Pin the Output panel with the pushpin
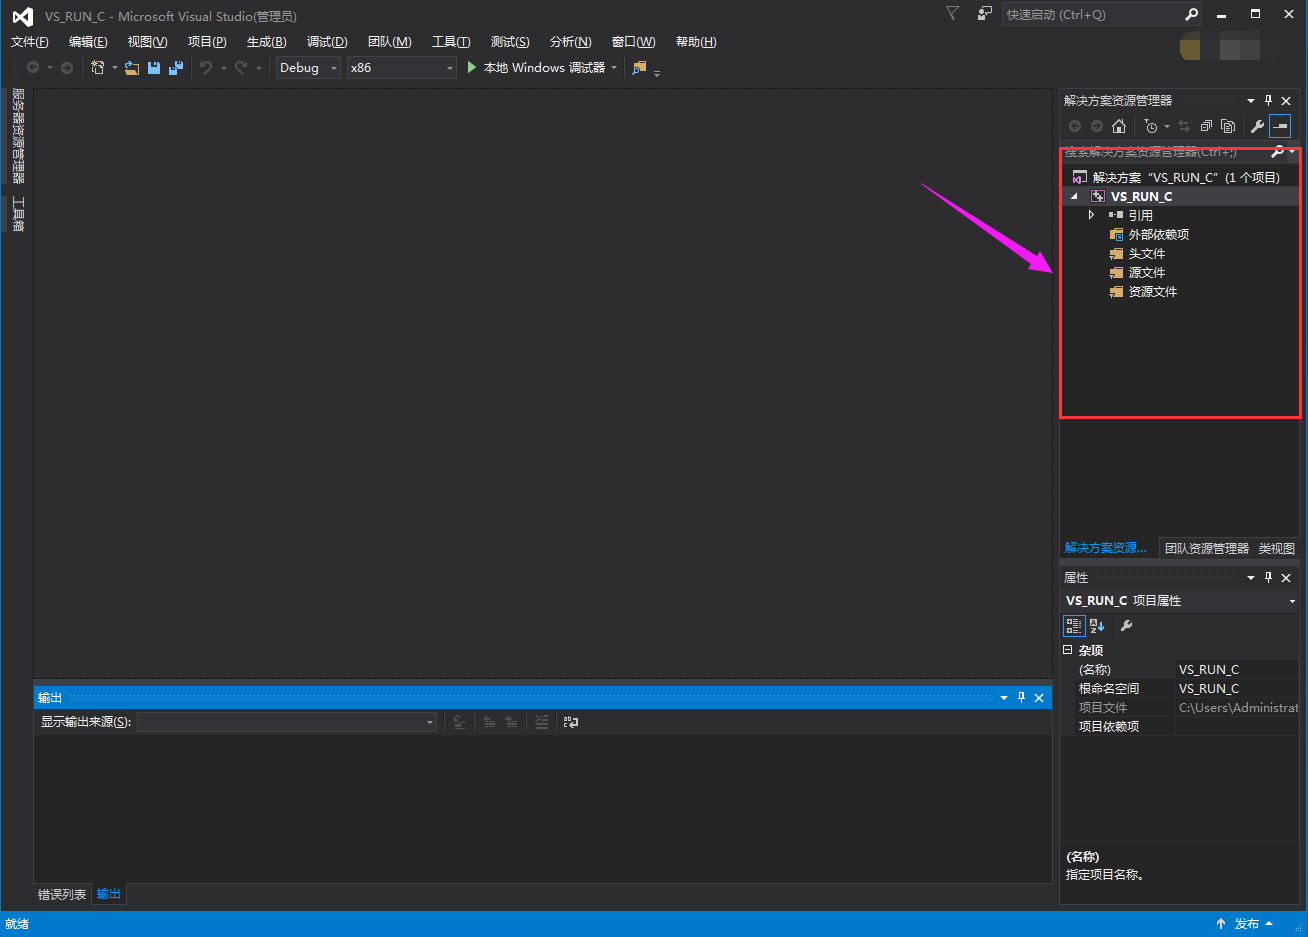 click(1021, 697)
